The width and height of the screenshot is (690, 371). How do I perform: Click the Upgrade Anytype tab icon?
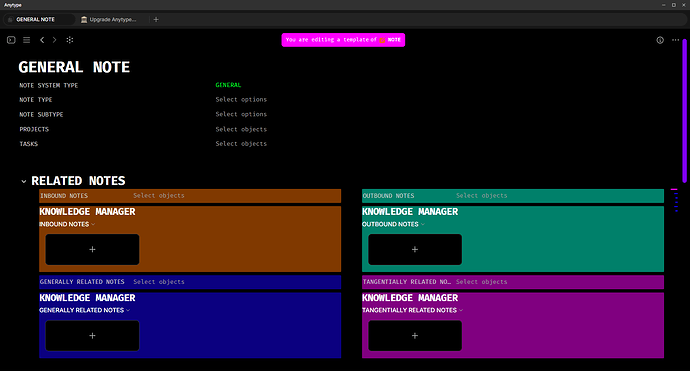[x=84, y=19]
